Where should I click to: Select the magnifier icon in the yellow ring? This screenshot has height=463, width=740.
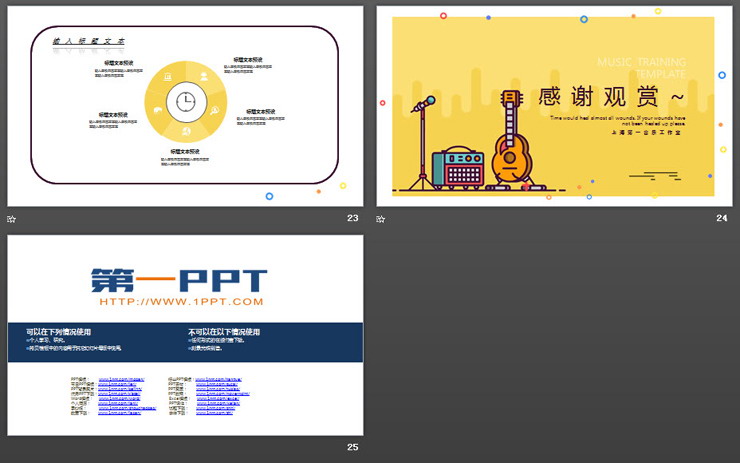[215, 110]
